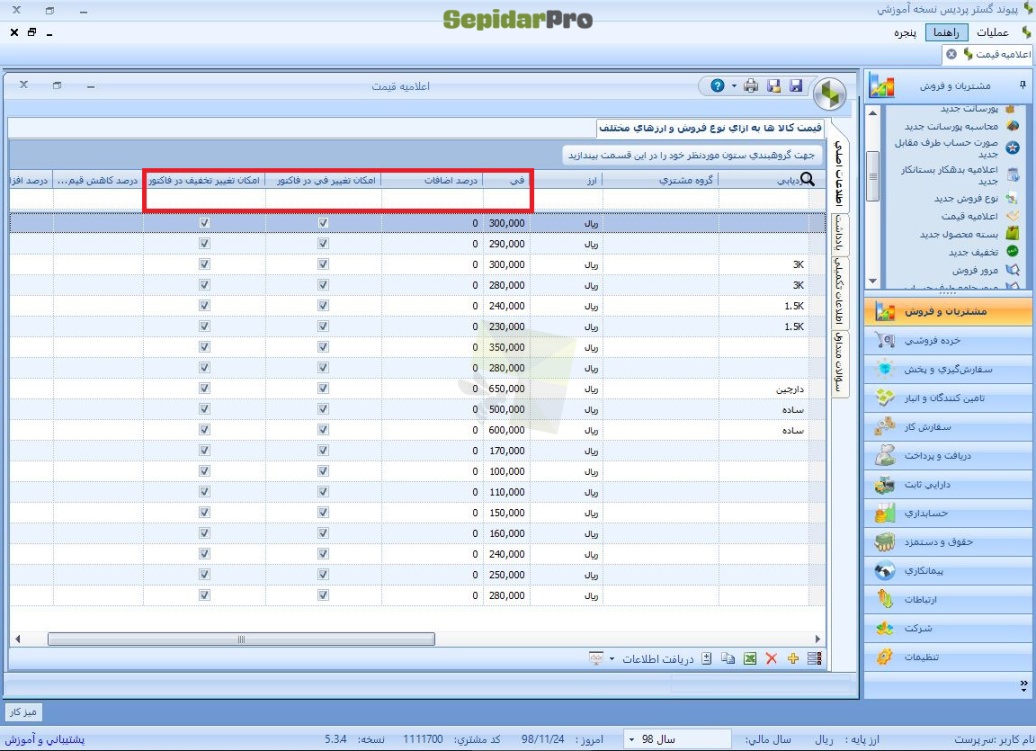Open the راهنما menu
Image resolution: width=1036 pixels, height=751 pixels.
click(x=946, y=32)
